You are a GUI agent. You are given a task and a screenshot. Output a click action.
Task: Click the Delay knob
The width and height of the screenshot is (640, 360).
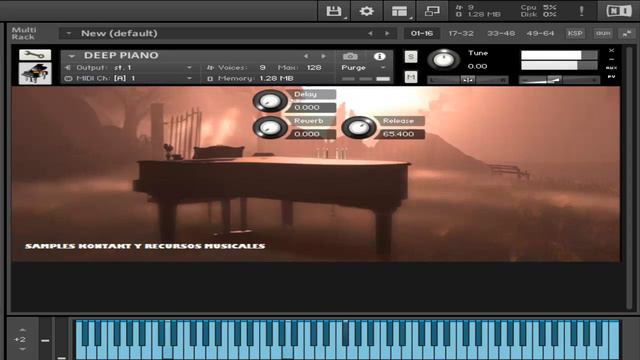tap(270, 100)
